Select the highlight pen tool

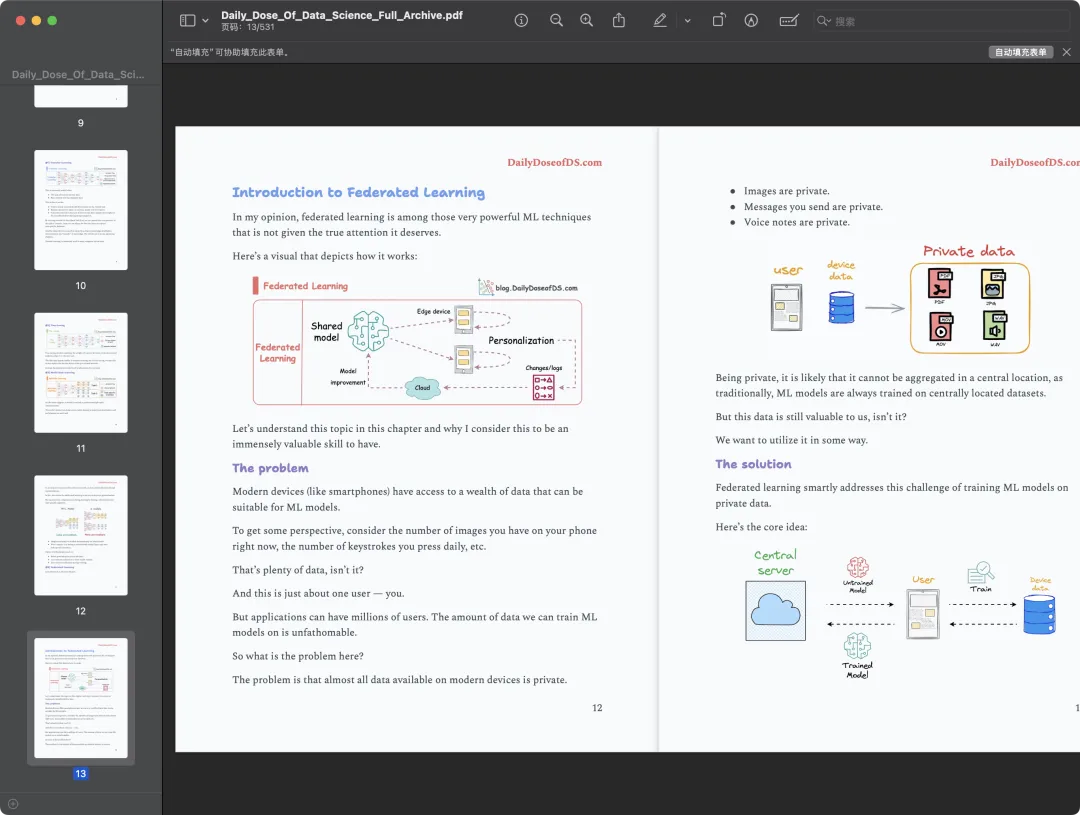[x=660, y=21]
